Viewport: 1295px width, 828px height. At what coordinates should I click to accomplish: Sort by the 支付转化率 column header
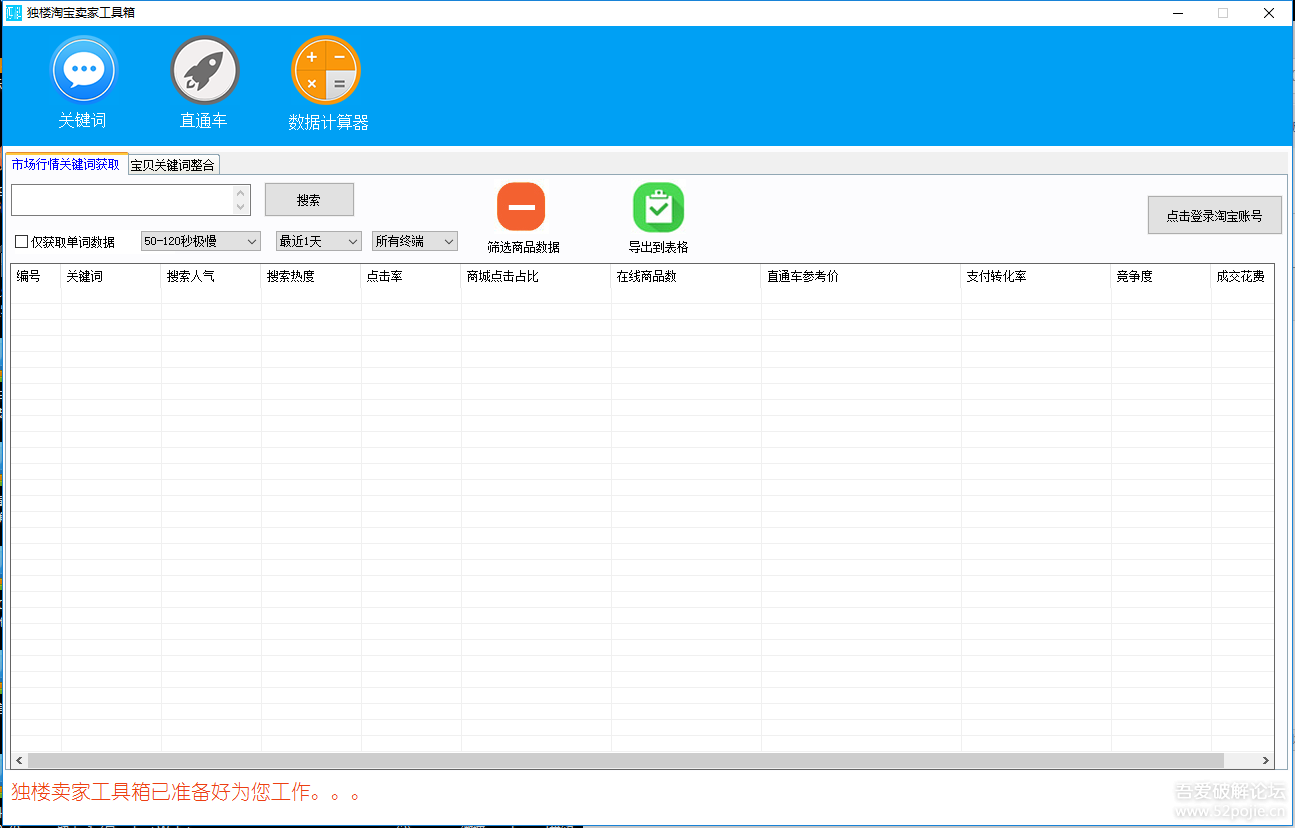click(x=1036, y=276)
